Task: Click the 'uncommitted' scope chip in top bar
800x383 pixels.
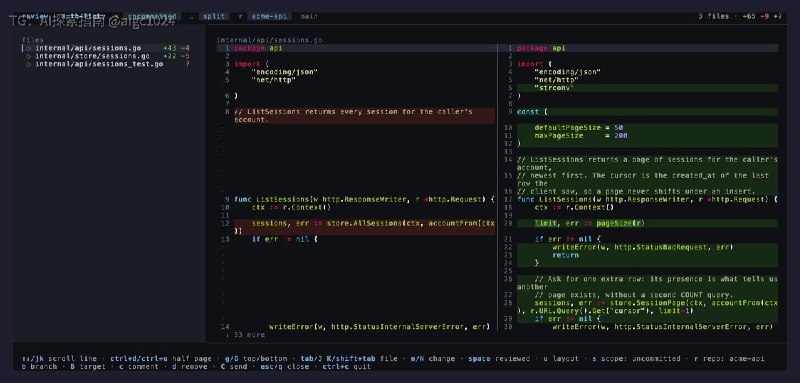Action: (x=153, y=16)
